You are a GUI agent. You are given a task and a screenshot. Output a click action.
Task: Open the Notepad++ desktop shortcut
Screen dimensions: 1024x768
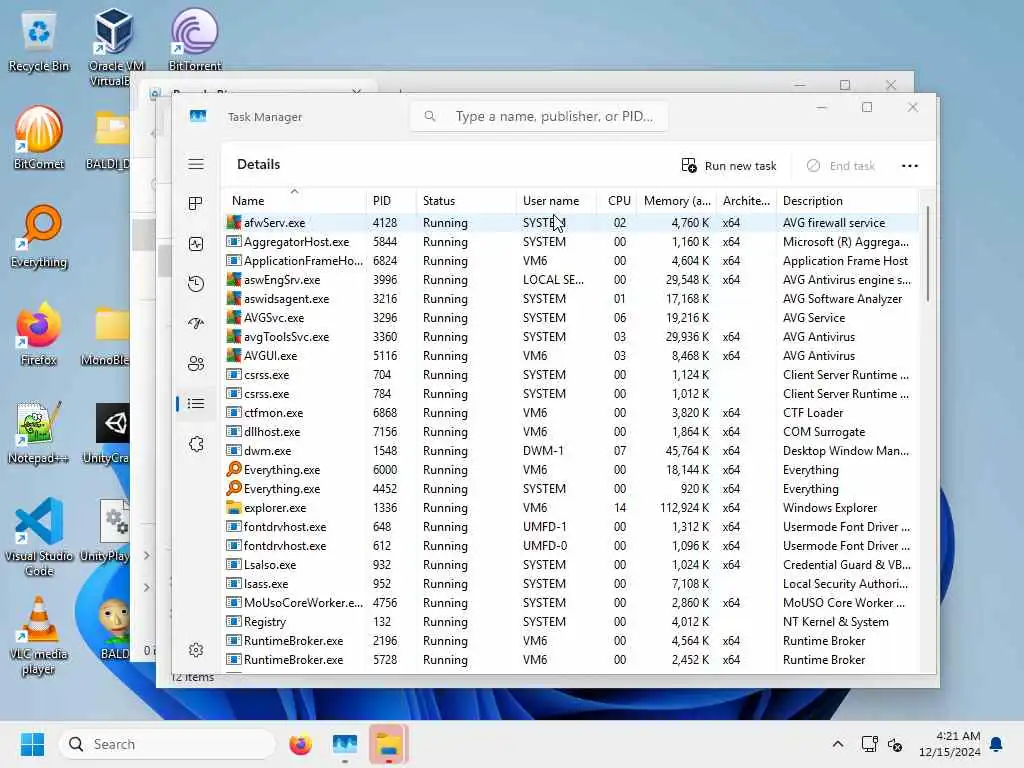tap(39, 432)
